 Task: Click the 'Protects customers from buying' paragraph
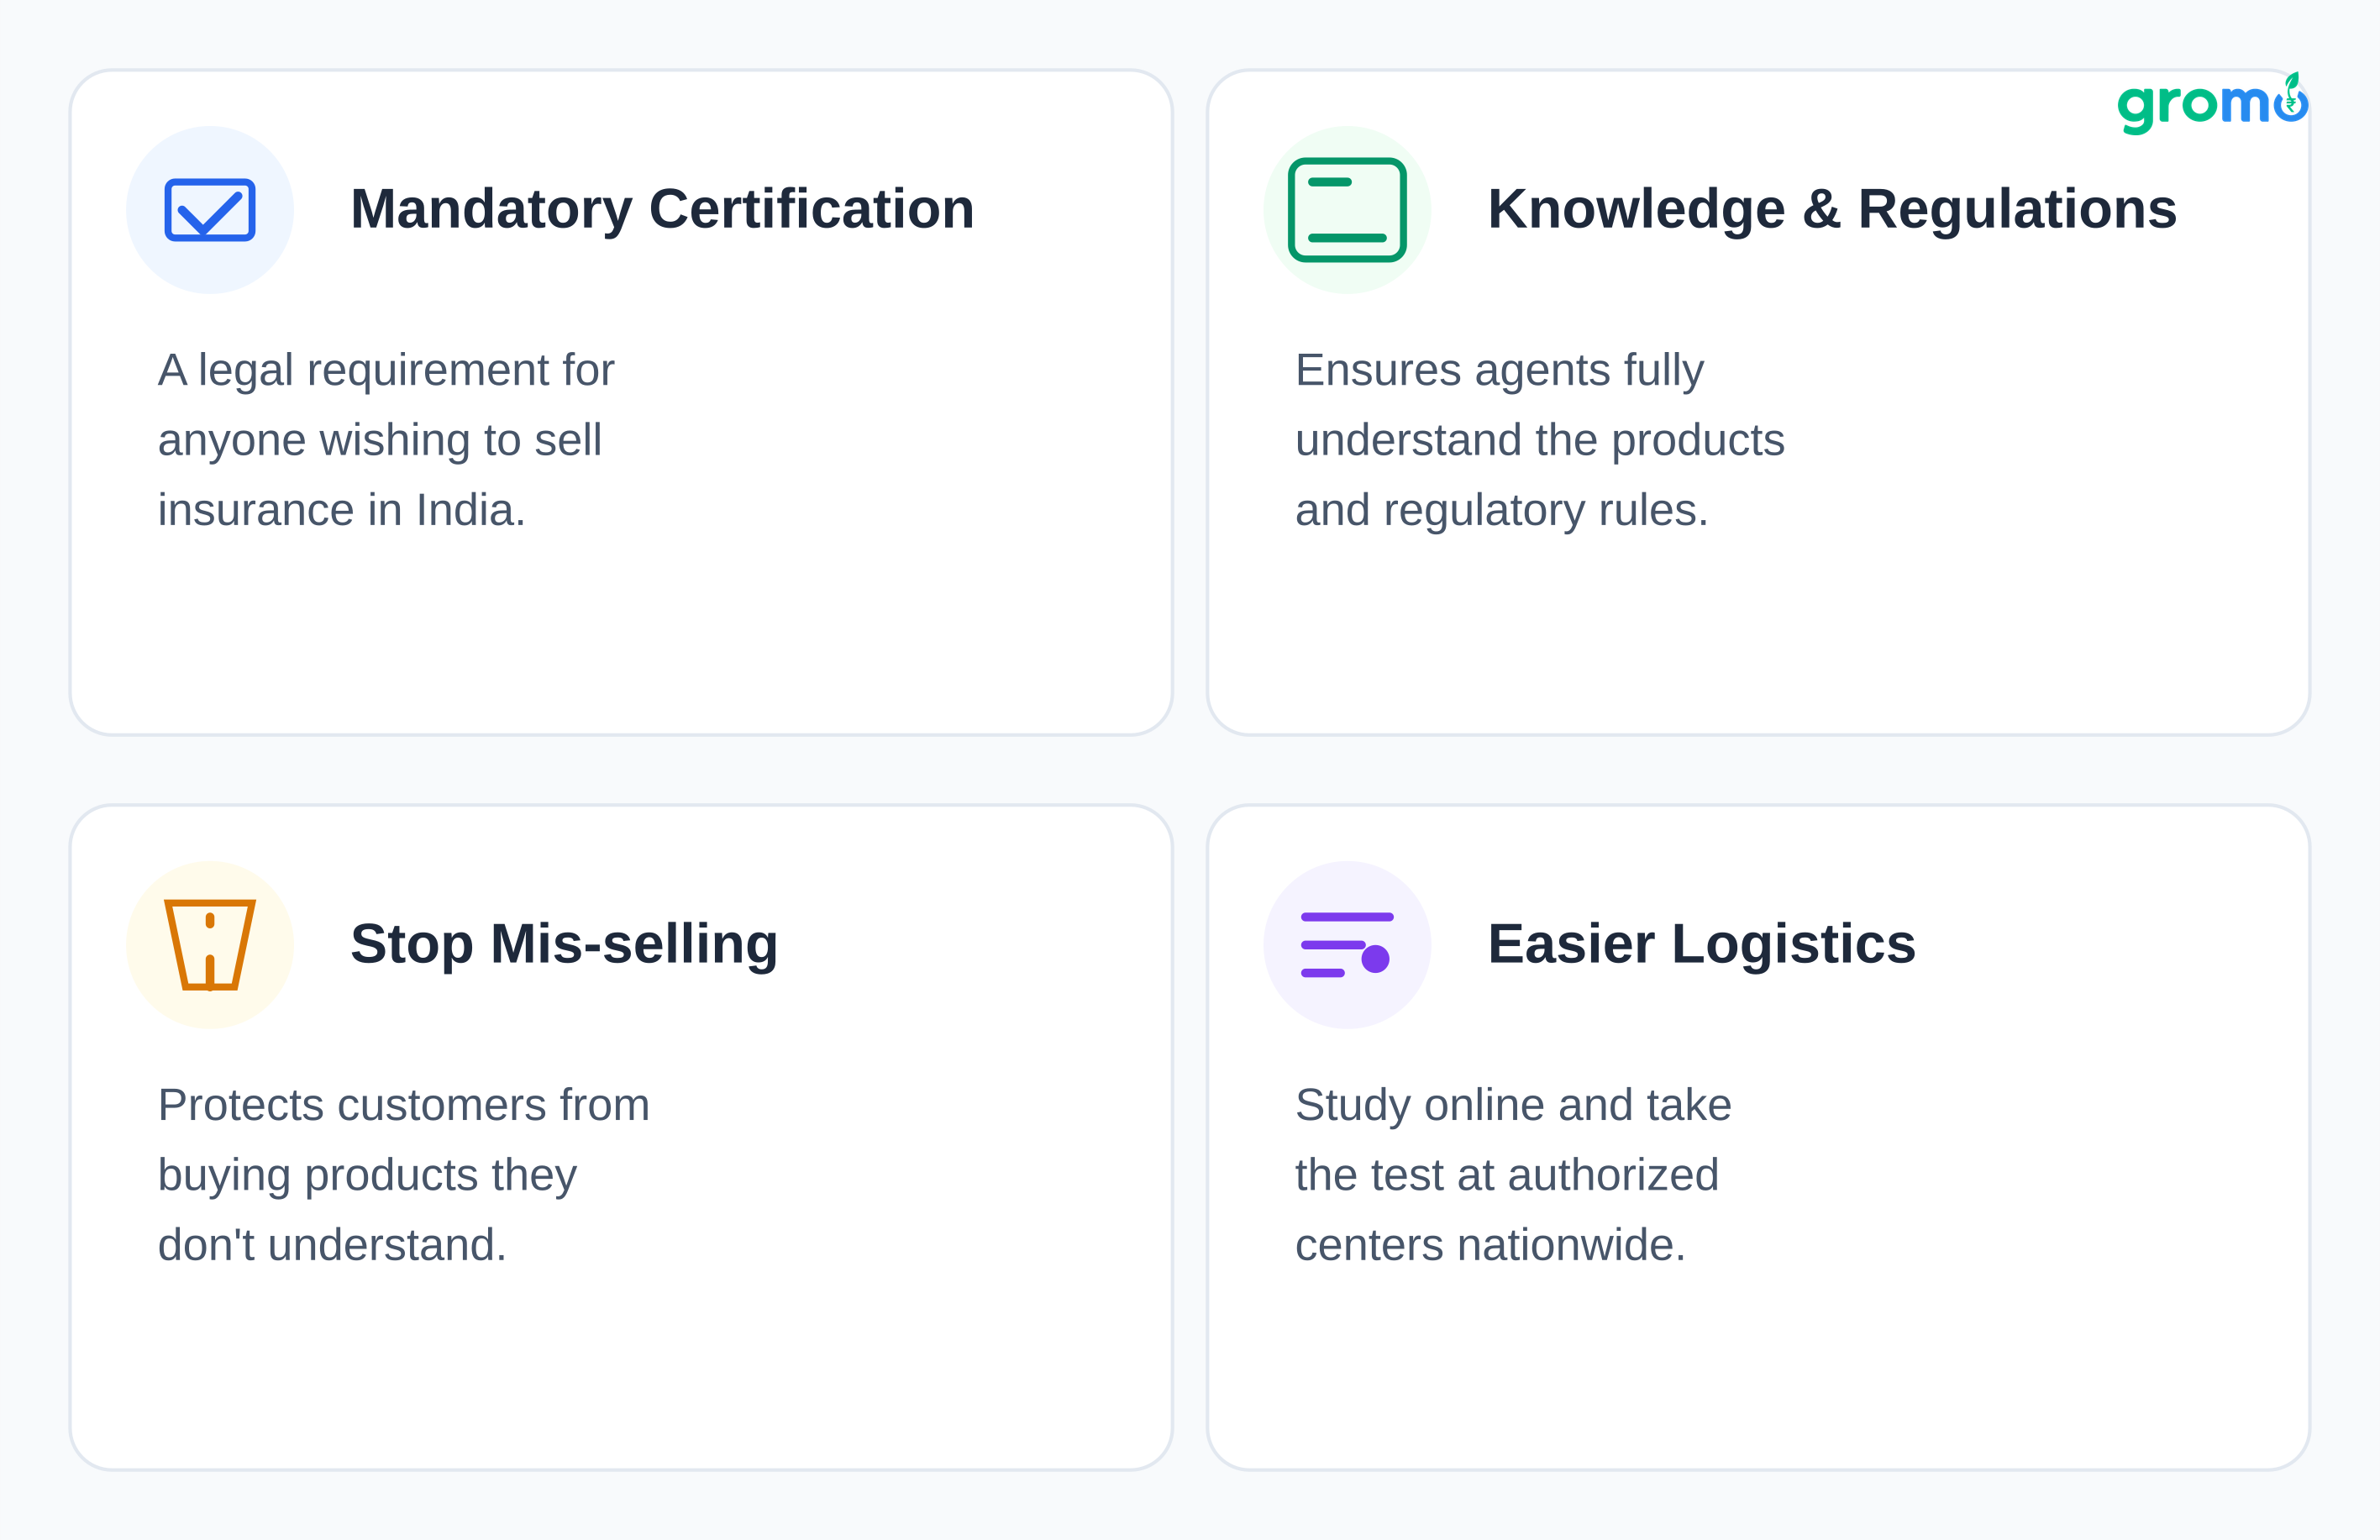(x=404, y=1175)
